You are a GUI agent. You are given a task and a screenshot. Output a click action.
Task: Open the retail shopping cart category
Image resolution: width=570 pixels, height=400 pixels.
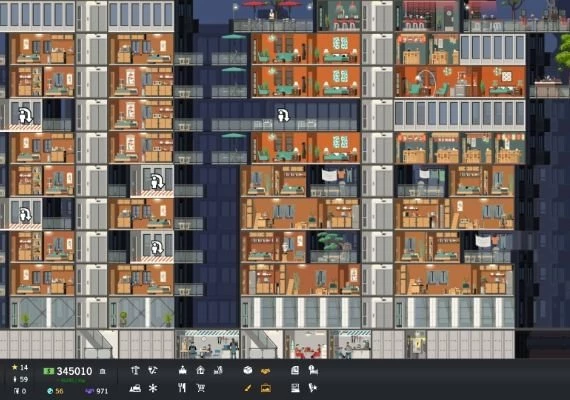(x=200, y=388)
